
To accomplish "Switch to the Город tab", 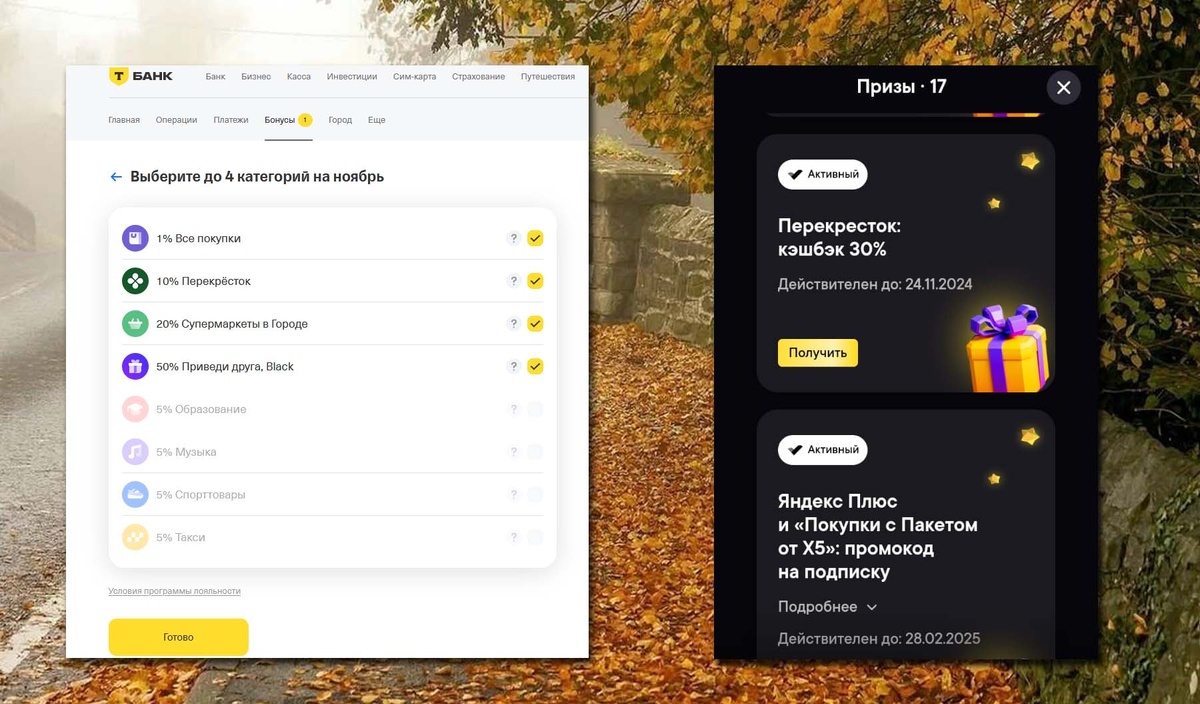I will [x=340, y=120].
